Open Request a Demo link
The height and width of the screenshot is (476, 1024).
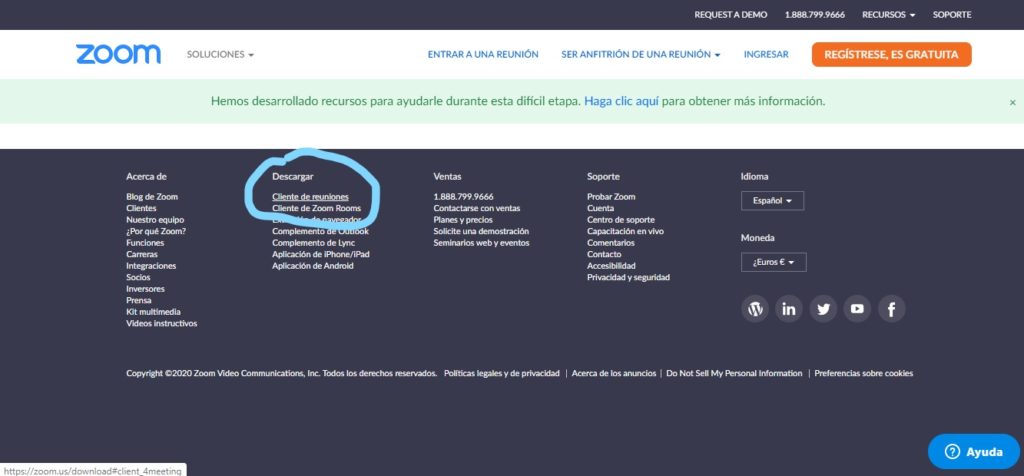[731, 14]
